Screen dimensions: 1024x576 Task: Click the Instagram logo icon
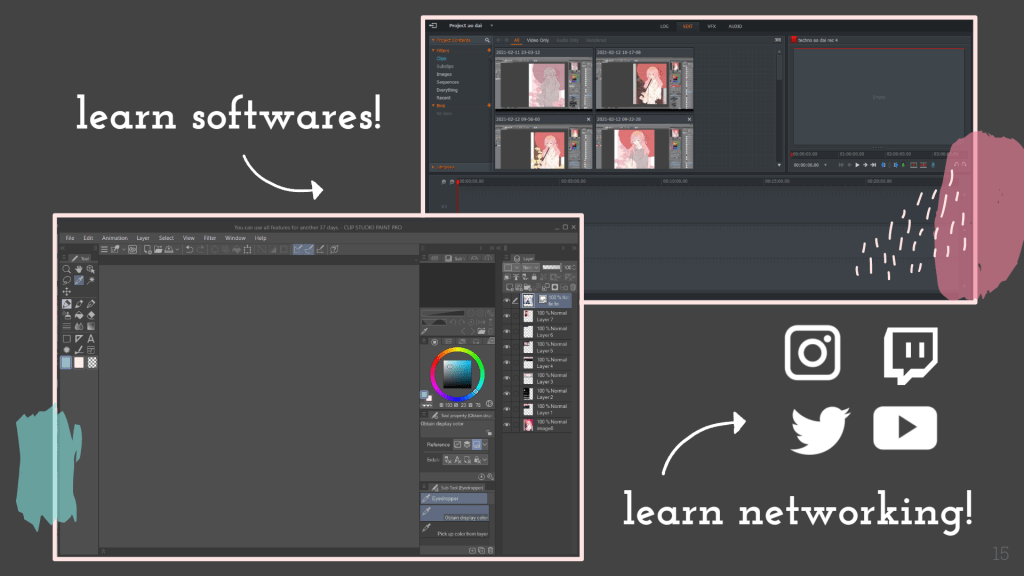(812, 353)
